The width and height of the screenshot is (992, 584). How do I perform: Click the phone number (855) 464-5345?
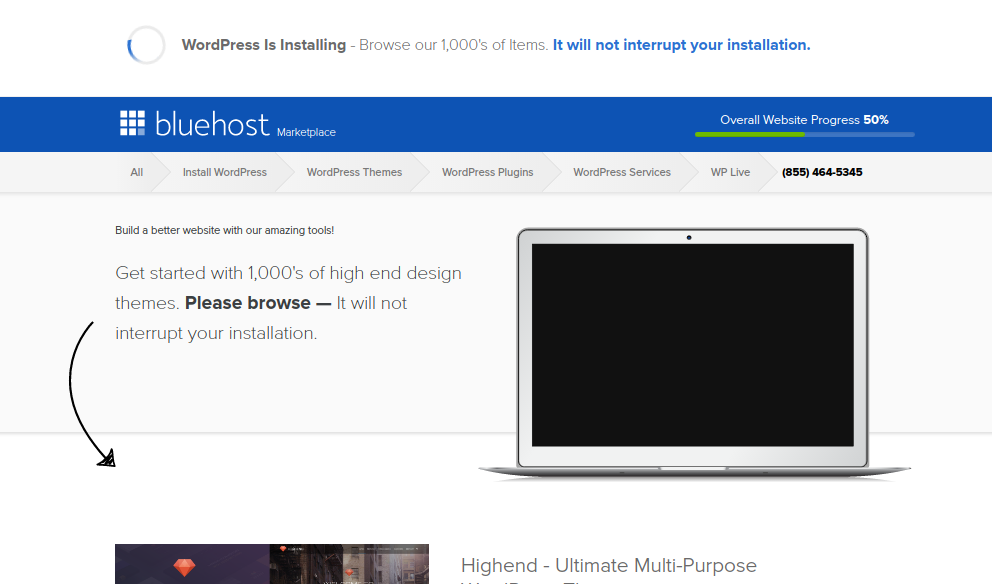[822, 172]
